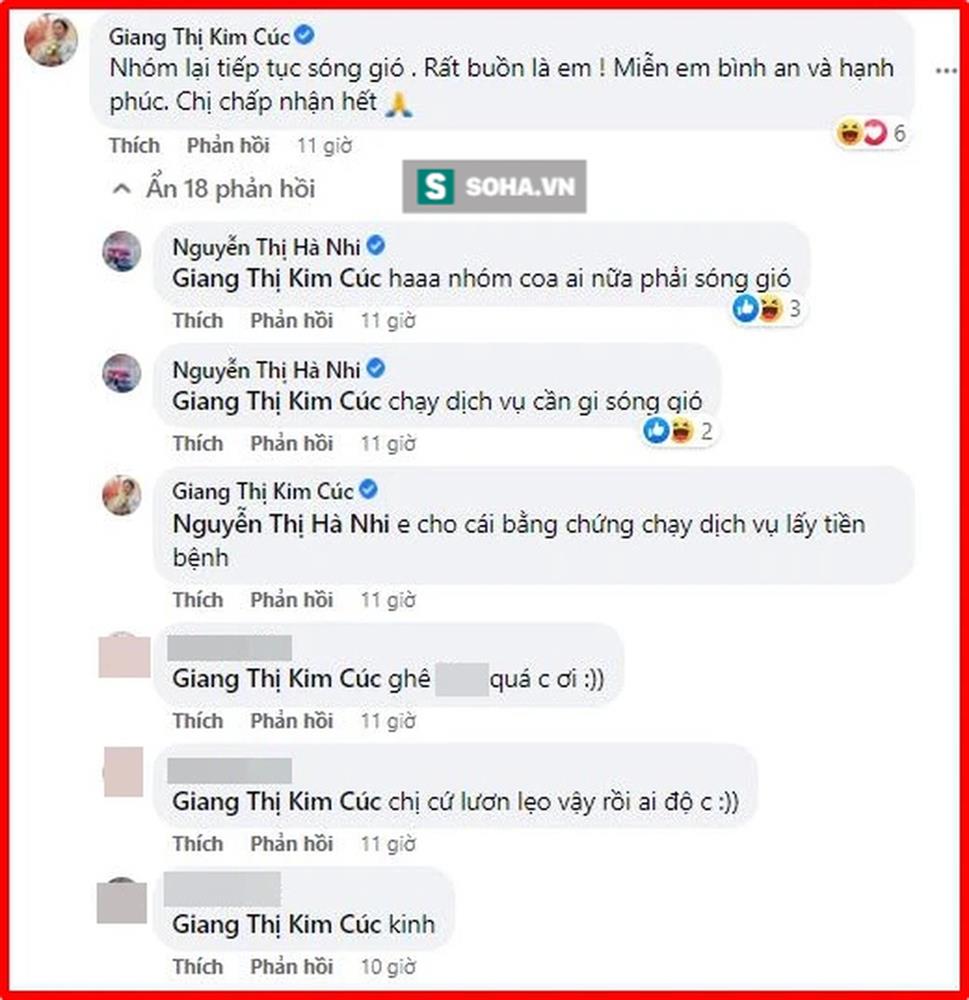This screenshot has height=1000, width=969.
Task: Like the top comment with Thích
Action: (x=134, y=145)
